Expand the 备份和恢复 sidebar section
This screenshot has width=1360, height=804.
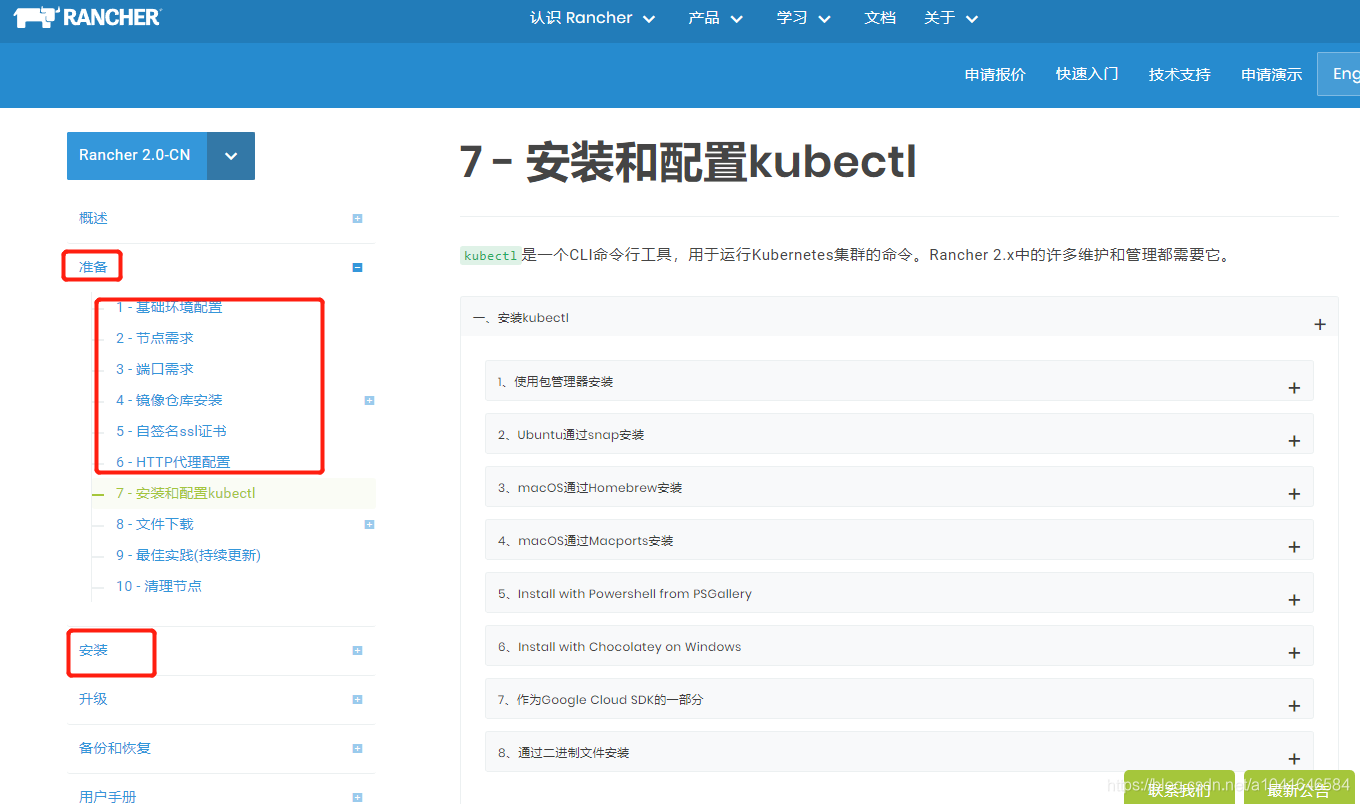coord(357,748)
